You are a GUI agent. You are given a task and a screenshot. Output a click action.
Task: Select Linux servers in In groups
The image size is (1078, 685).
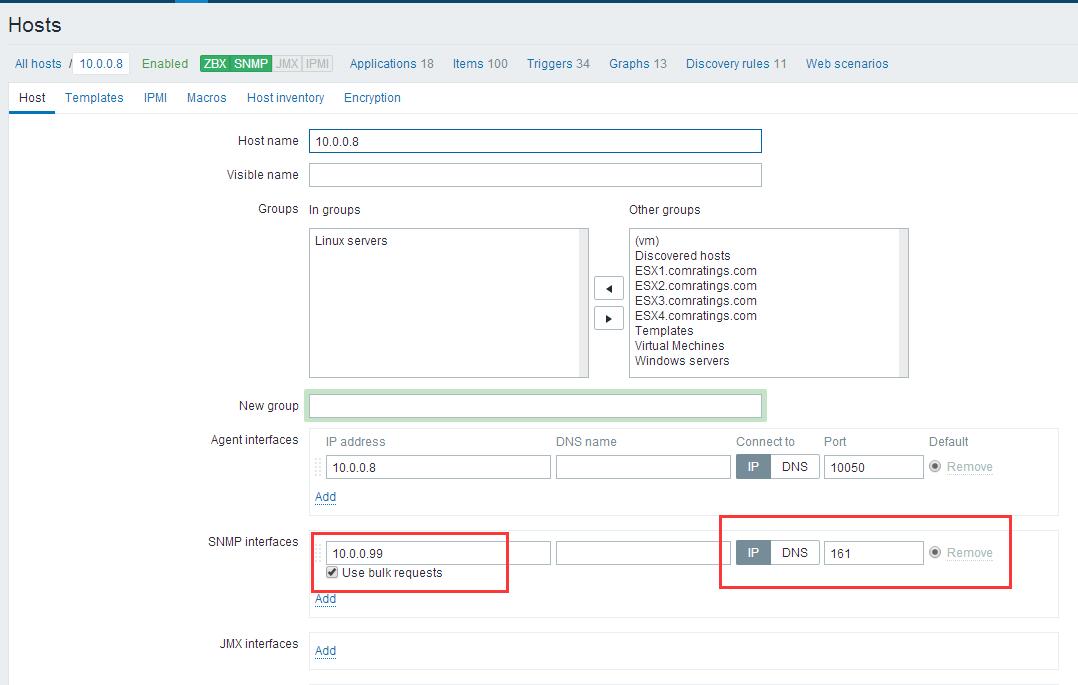click(x=351, y=241)
